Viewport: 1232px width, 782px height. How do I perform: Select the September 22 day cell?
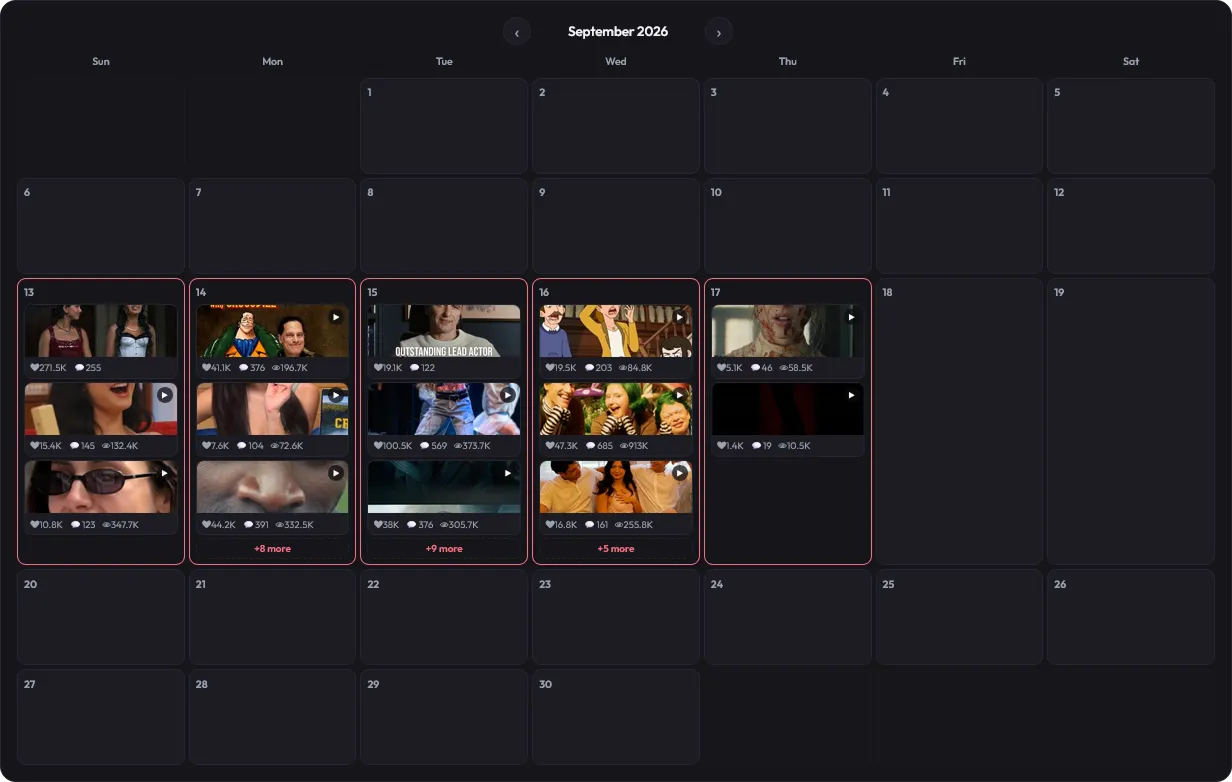pyautogui.click(x=444, y=617)
